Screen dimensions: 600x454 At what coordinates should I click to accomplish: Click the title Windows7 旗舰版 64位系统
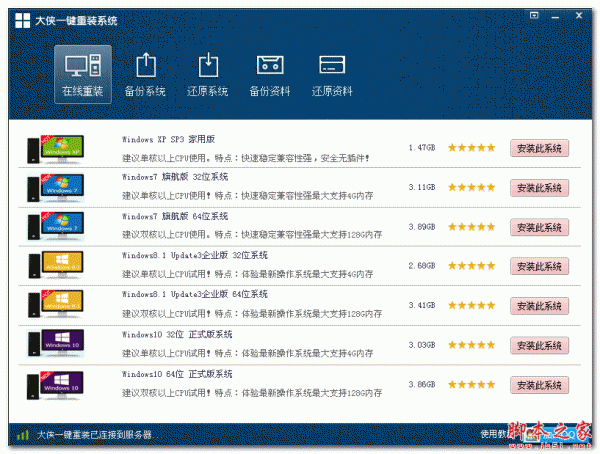coord(175,216)
